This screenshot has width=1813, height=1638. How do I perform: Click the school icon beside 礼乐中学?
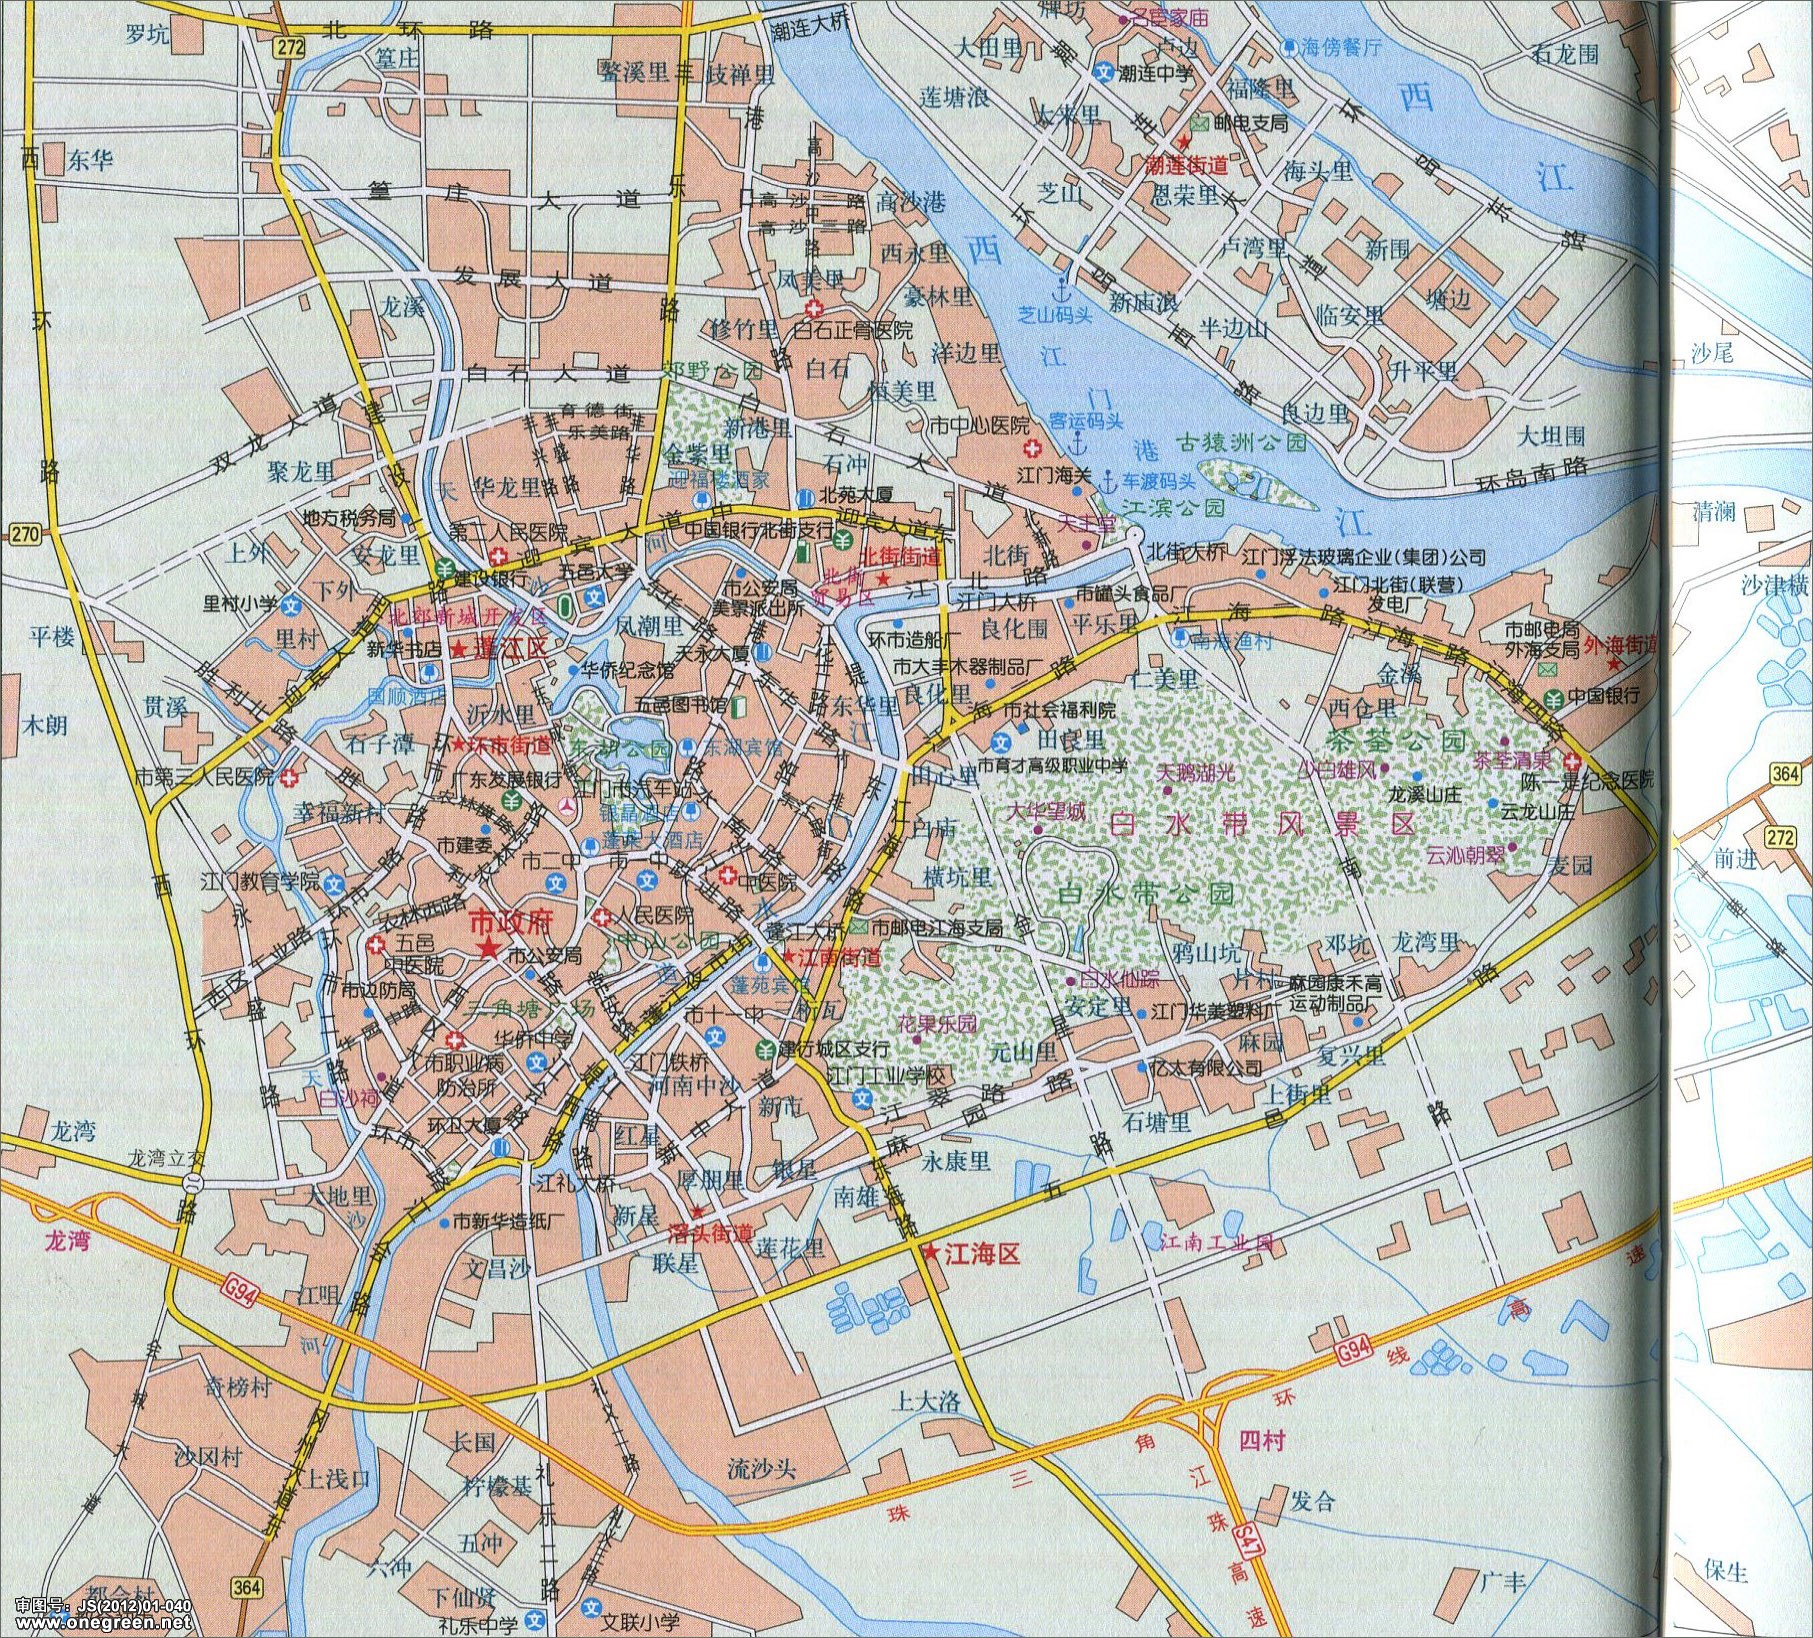tap(536, 1618)
